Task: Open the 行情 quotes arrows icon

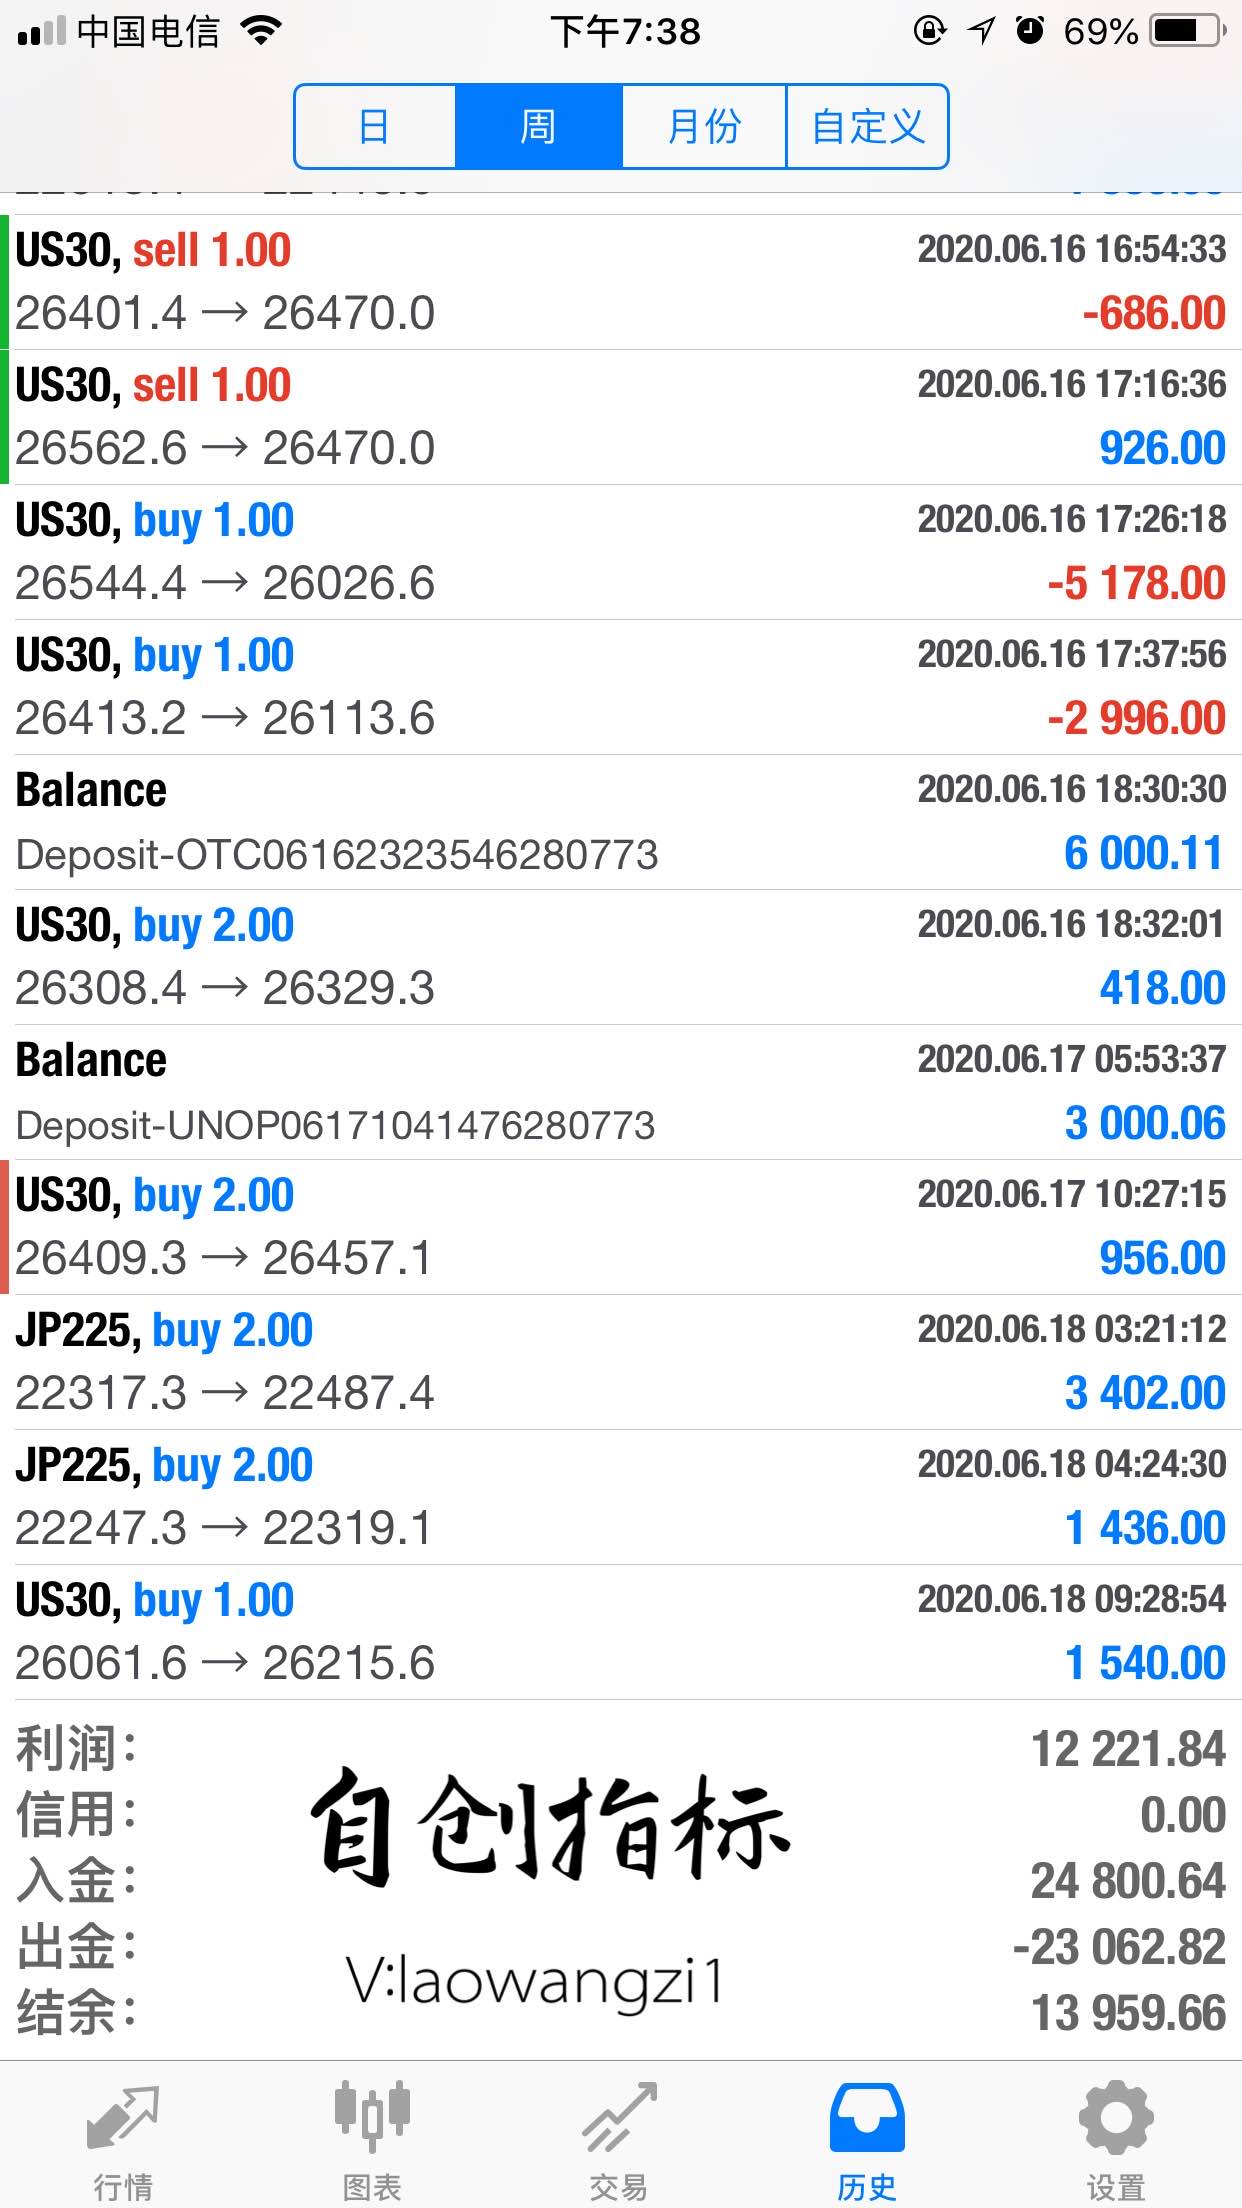Action: 123,2120
